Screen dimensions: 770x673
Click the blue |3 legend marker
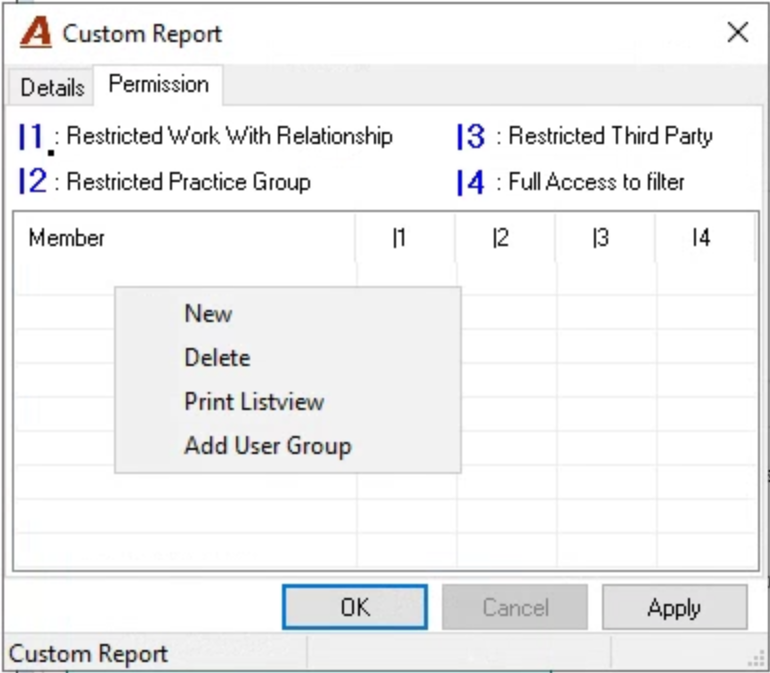471,136
